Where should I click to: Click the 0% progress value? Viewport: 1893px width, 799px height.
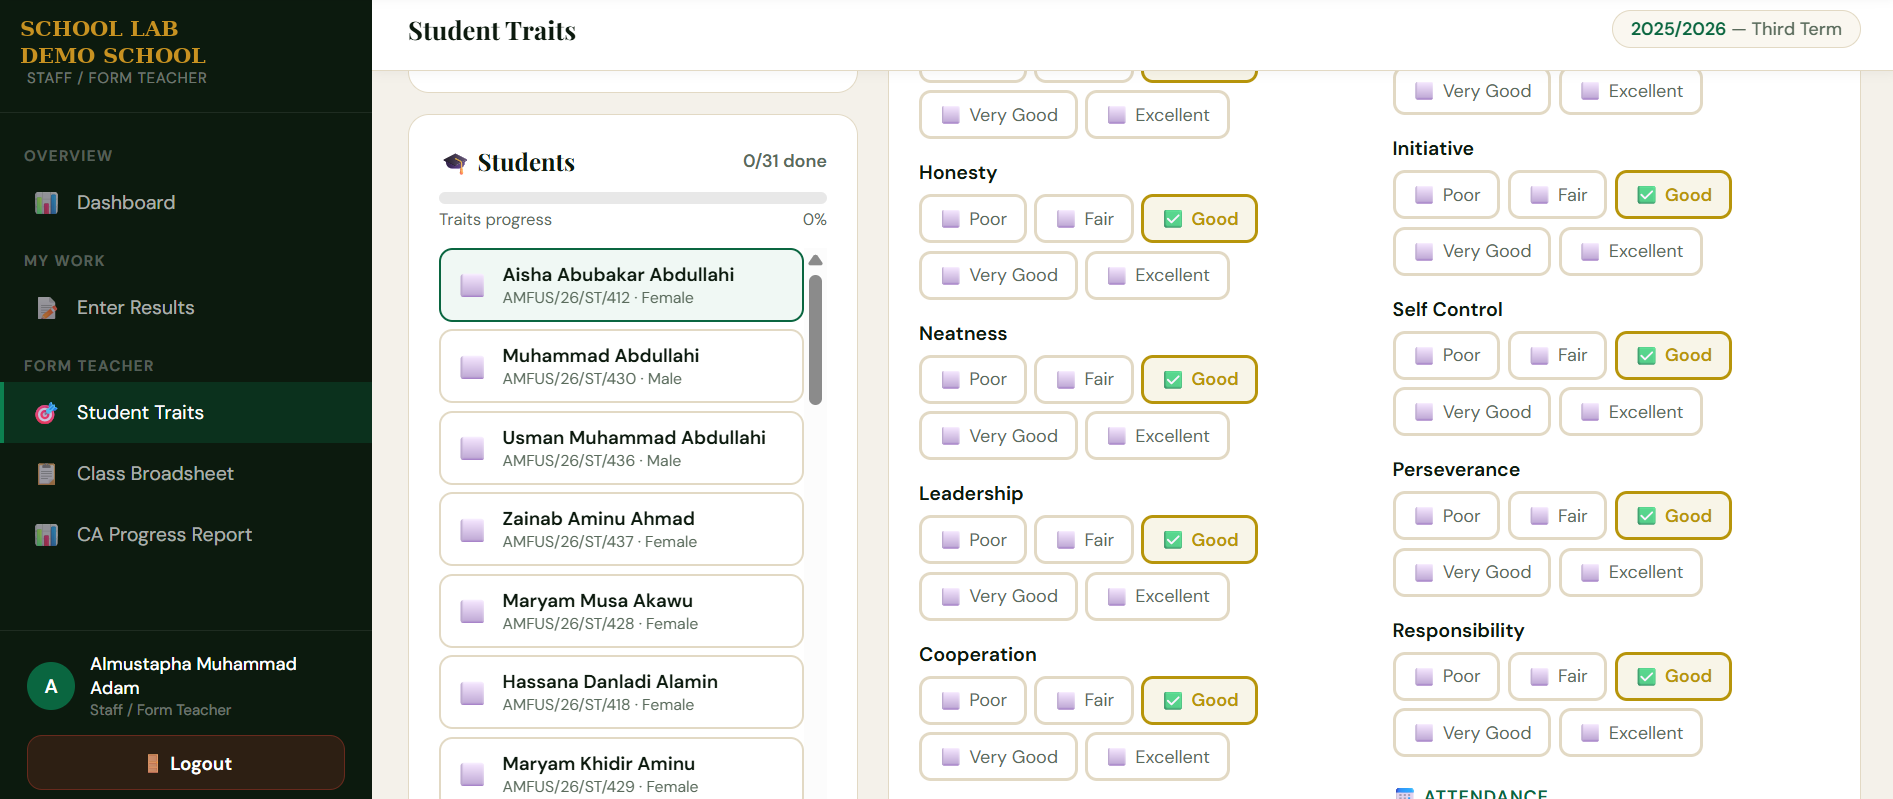[x=815, y=220]
